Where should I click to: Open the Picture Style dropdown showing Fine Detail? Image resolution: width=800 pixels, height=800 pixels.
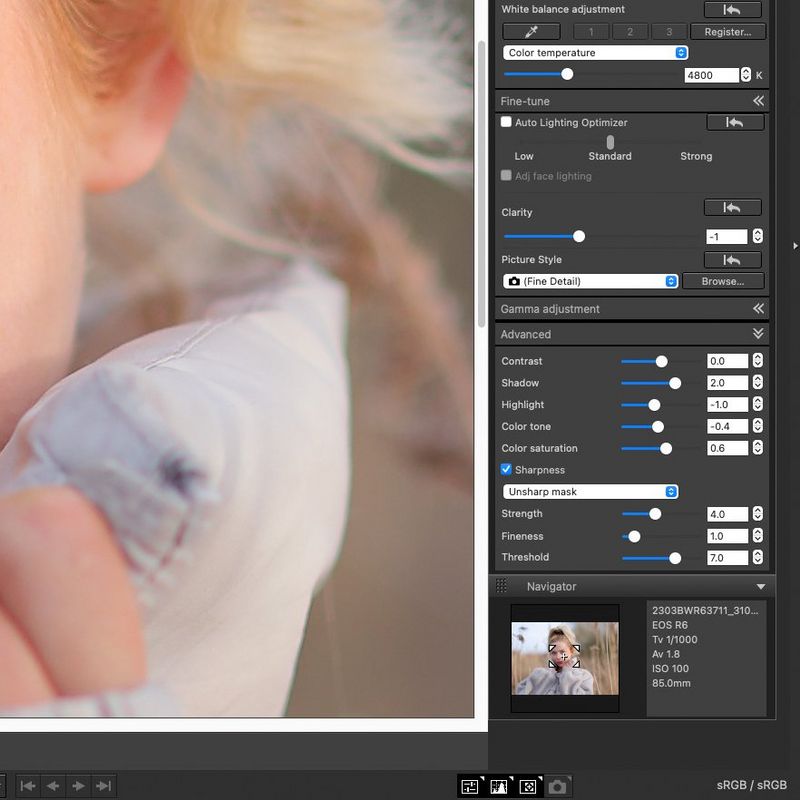tap(590, 281)
